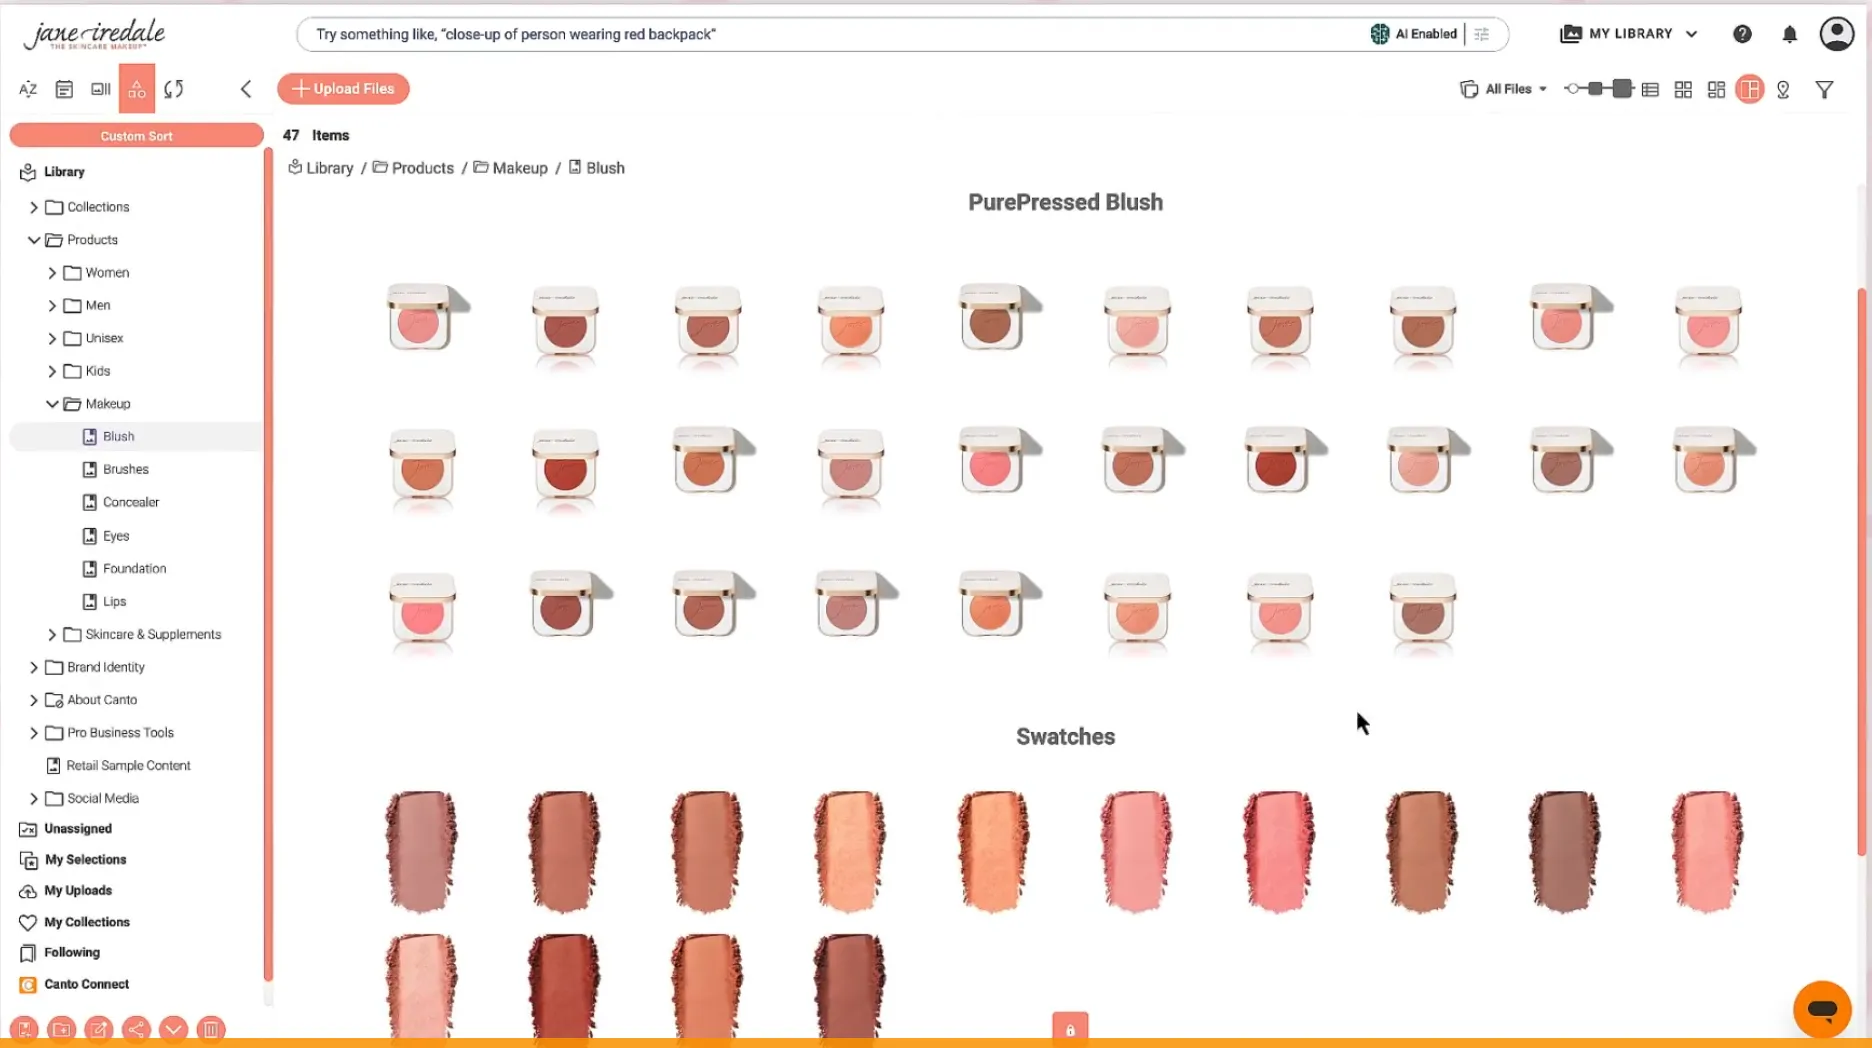Open the filter funnel panel
The height and width of the screenshot is (1048, 1872).
[1825, 90]
